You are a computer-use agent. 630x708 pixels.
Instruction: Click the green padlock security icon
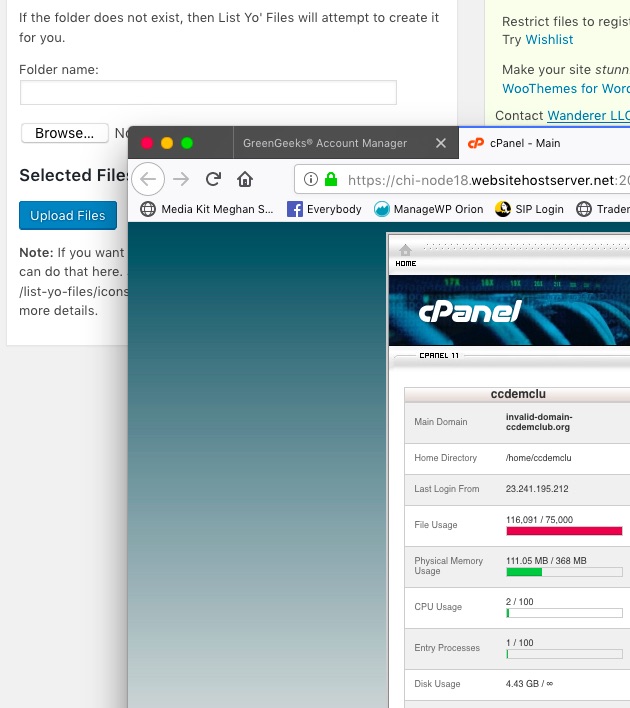click(331, 179)
